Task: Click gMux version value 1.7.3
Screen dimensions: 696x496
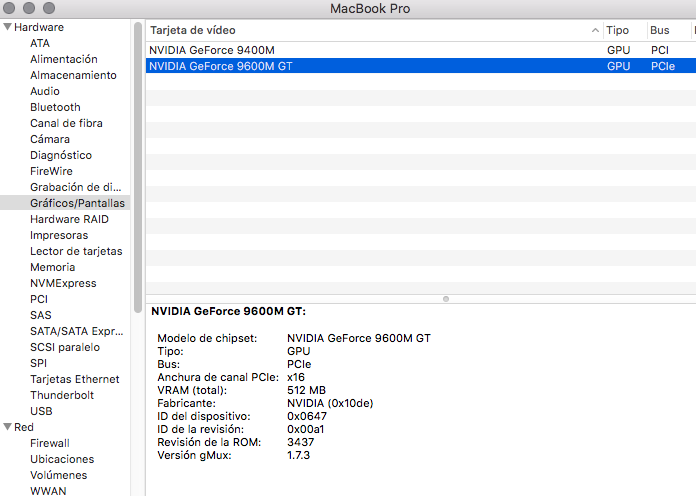Action: click(298, 455)
